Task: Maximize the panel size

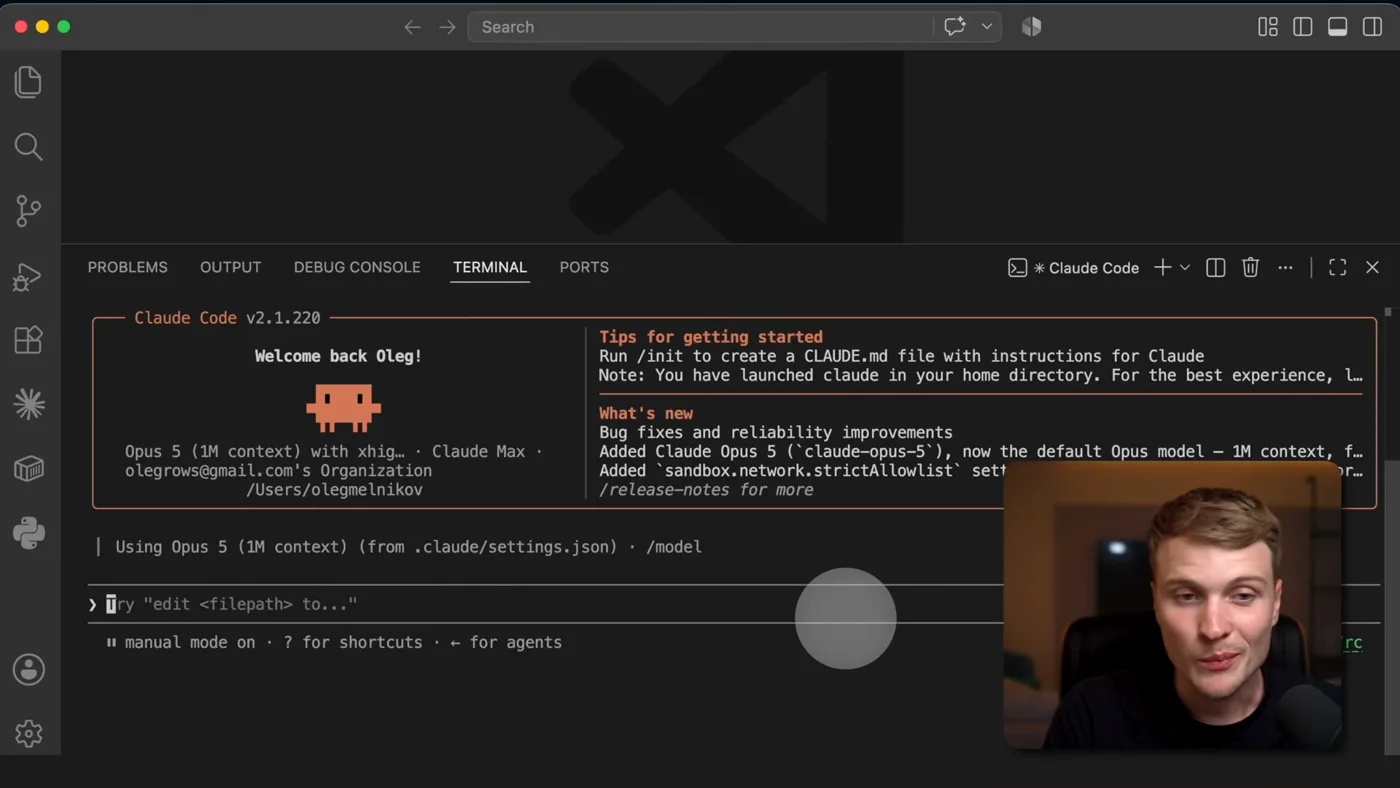Action: point(1337,267)
